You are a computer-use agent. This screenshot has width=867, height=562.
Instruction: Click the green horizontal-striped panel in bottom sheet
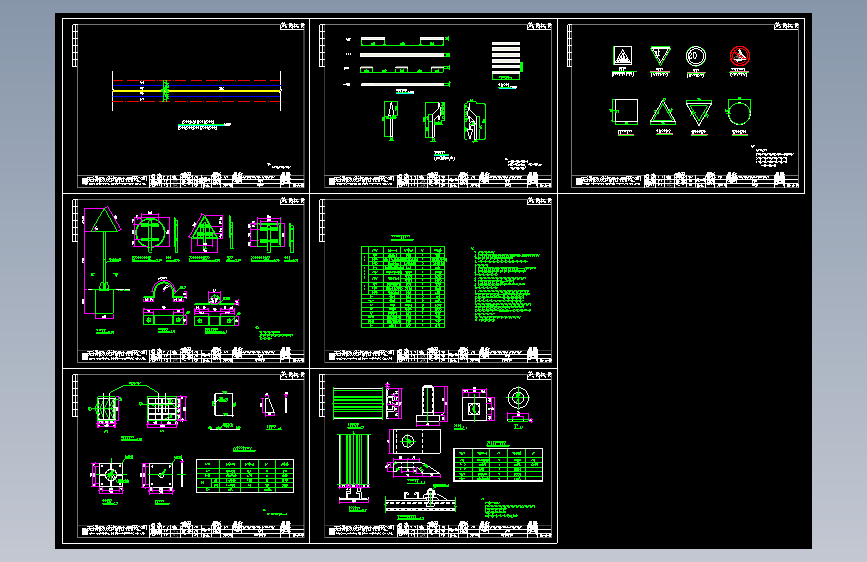click(358, 403)
